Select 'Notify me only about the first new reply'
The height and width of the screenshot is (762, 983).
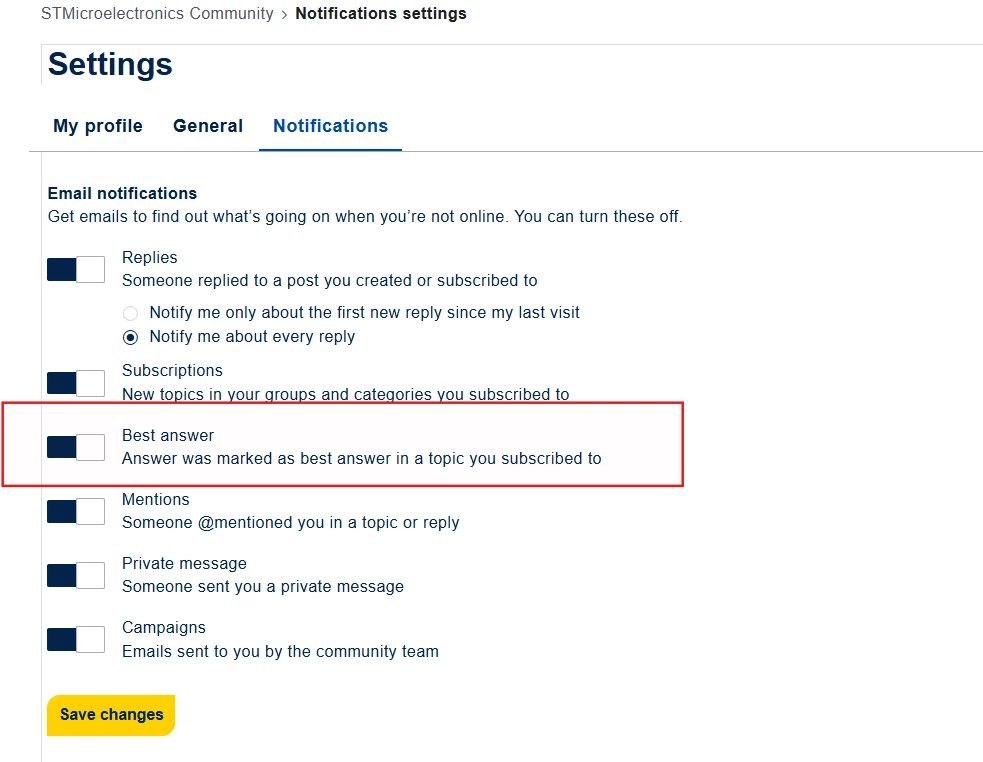130,313
